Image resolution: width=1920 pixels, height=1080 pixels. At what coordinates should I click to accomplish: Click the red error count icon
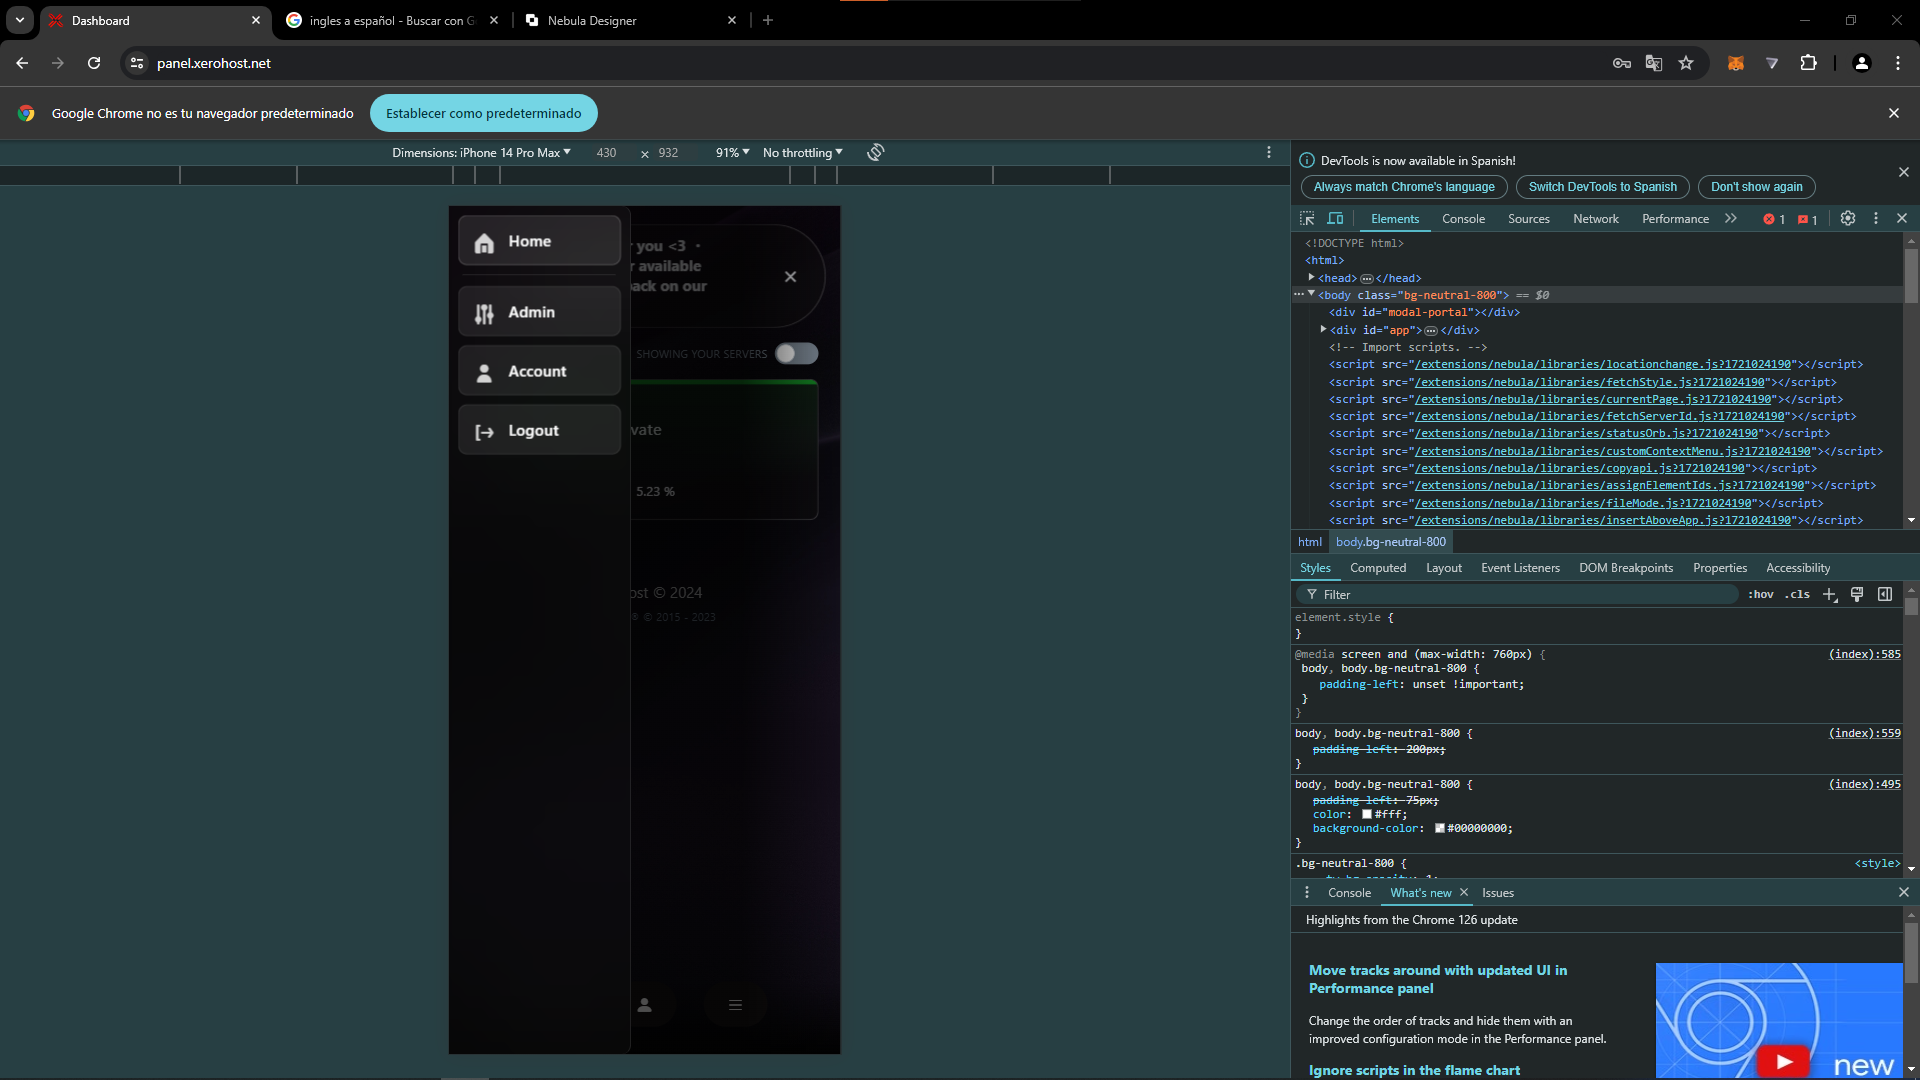pos(1774,219)
